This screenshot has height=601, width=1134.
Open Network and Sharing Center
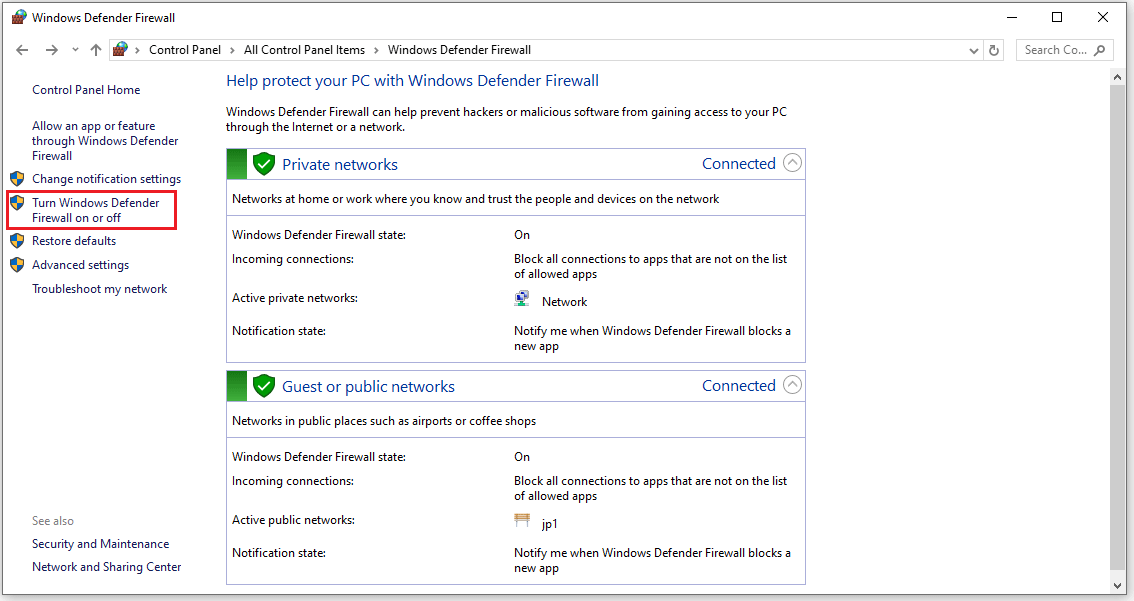tap(106, 566)
